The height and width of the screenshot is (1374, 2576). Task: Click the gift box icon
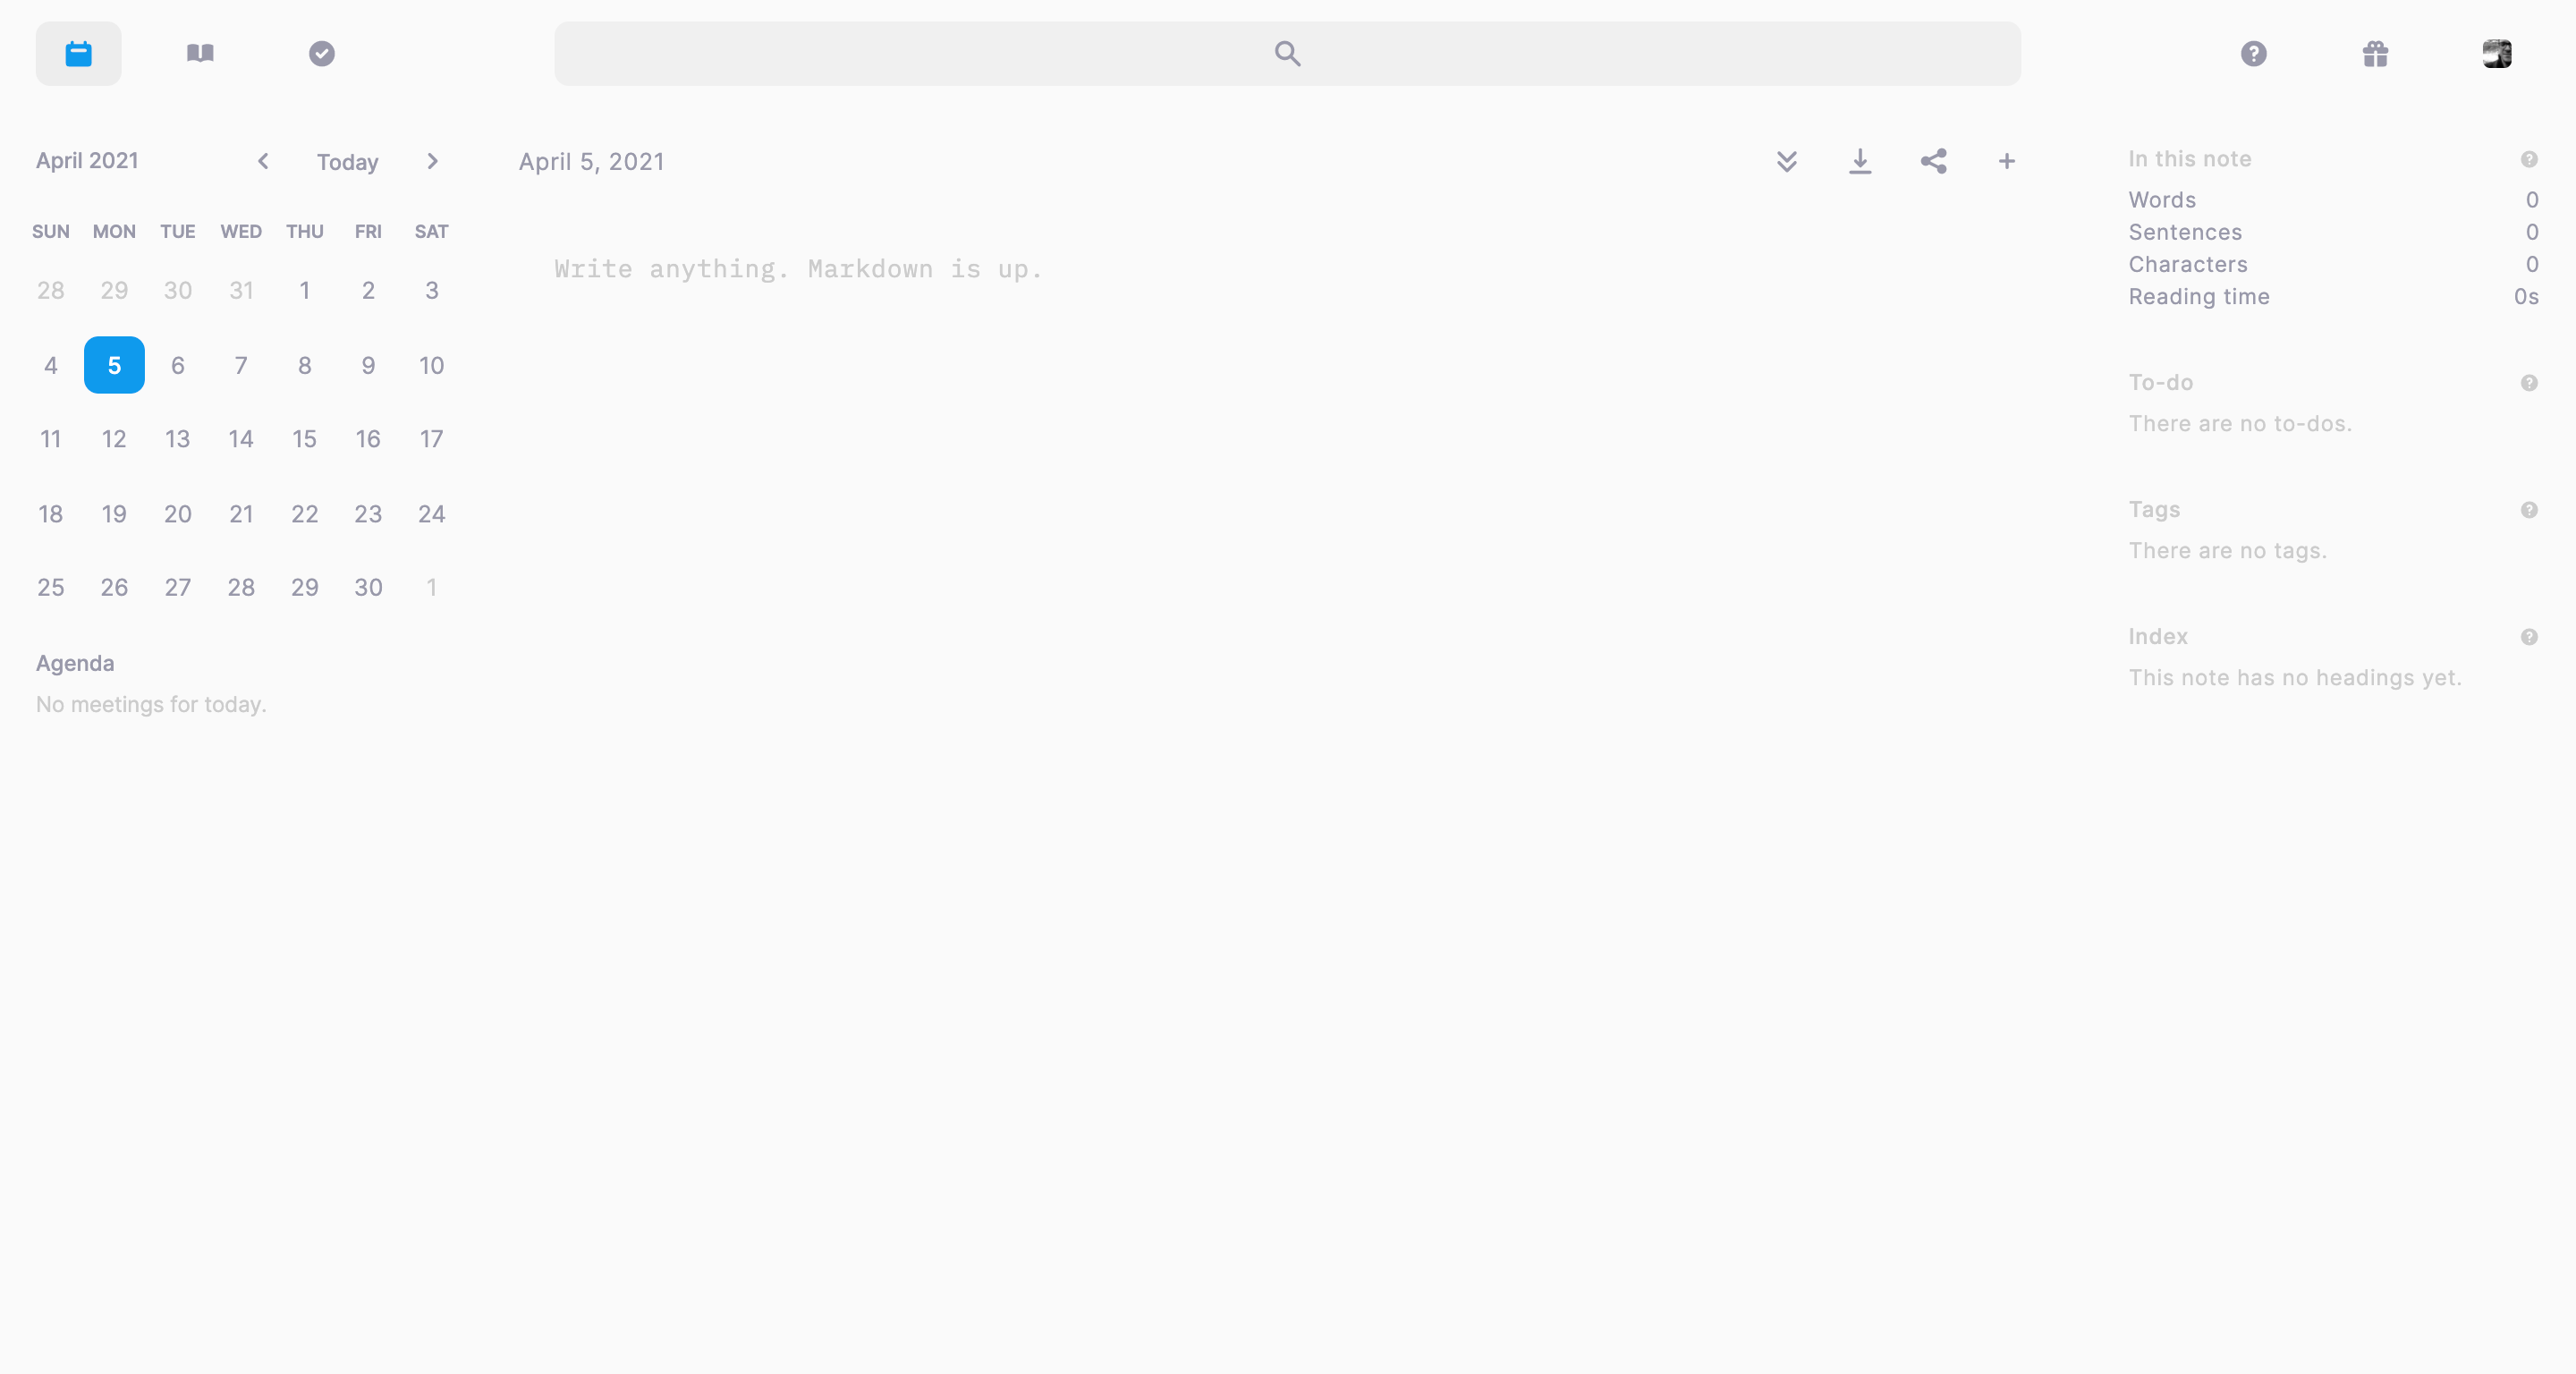coord(2375,53)
